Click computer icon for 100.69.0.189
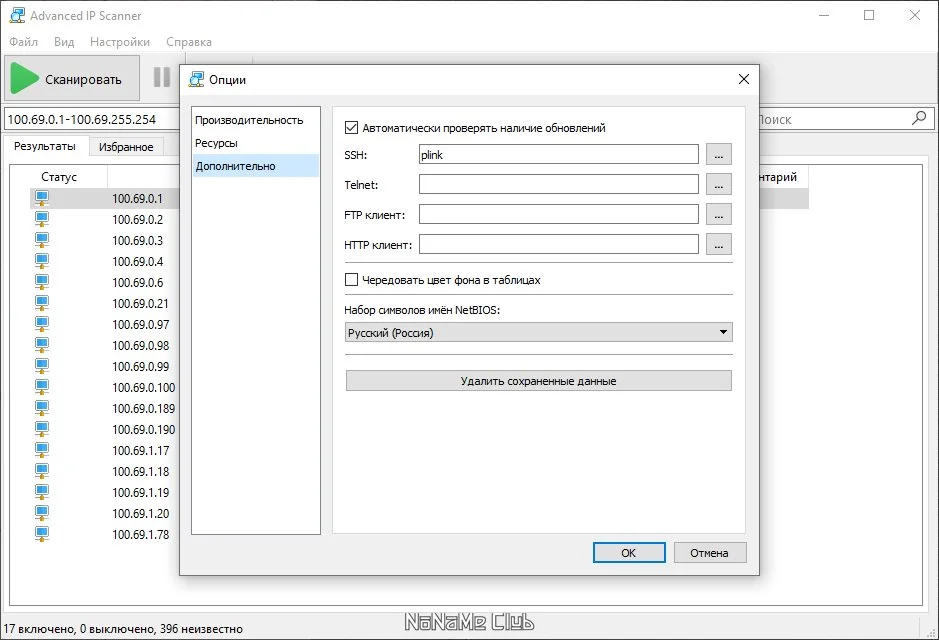Screen dimensions: 939x640 pos(42,408)
